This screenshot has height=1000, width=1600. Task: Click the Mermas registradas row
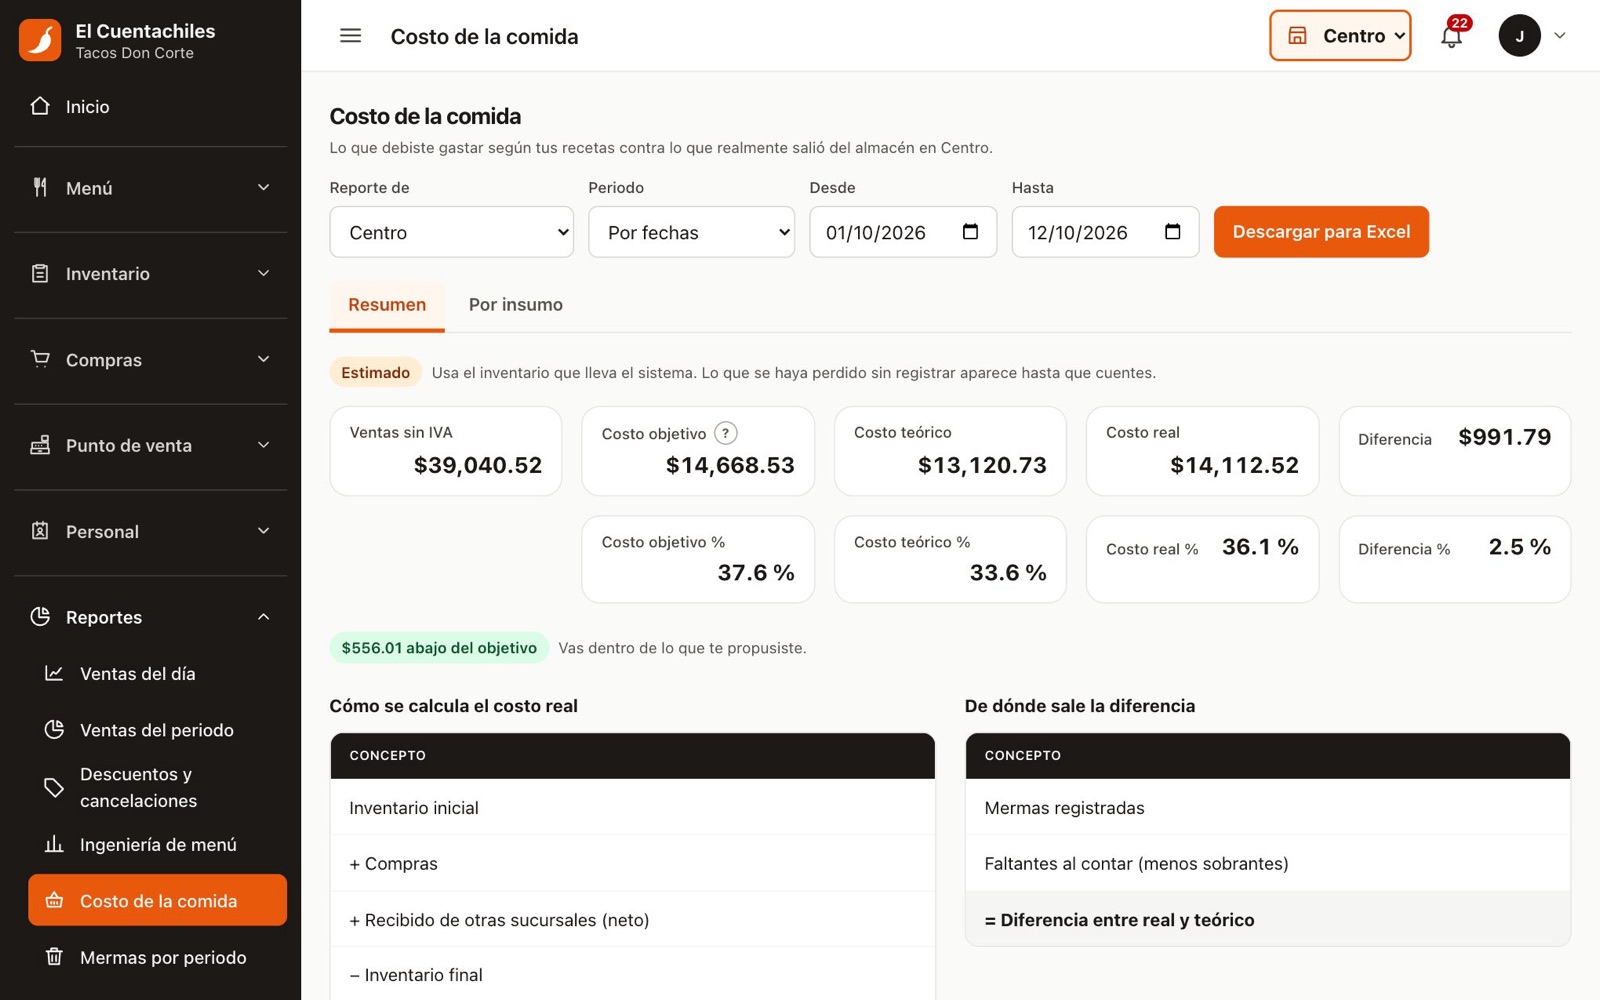click(1267, 807)
